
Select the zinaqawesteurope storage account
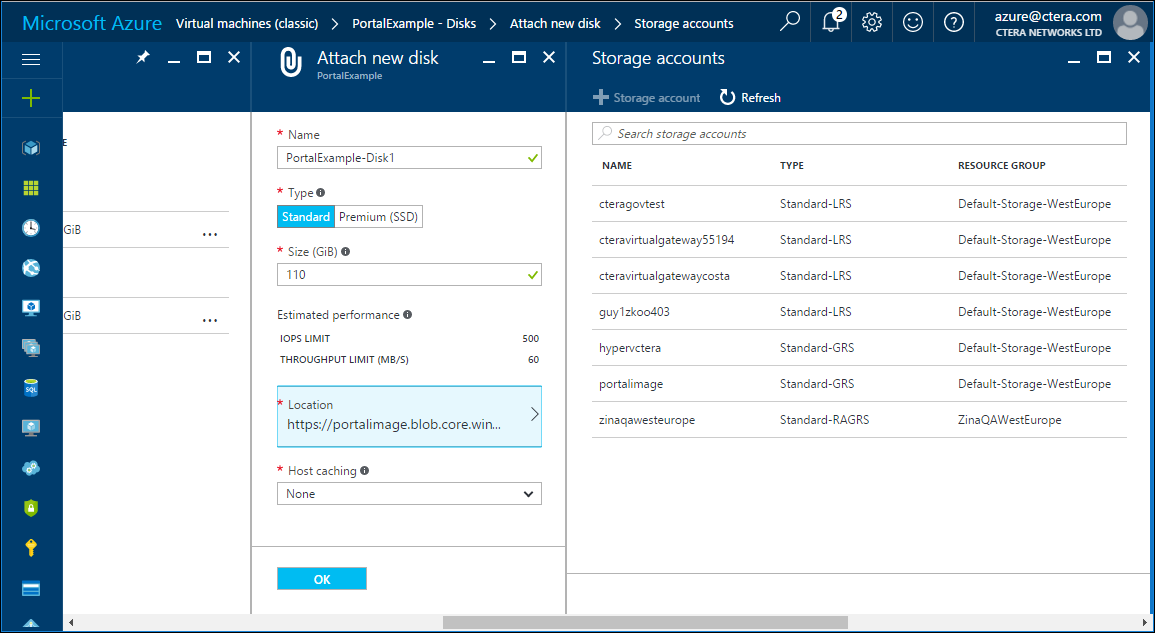859,420
